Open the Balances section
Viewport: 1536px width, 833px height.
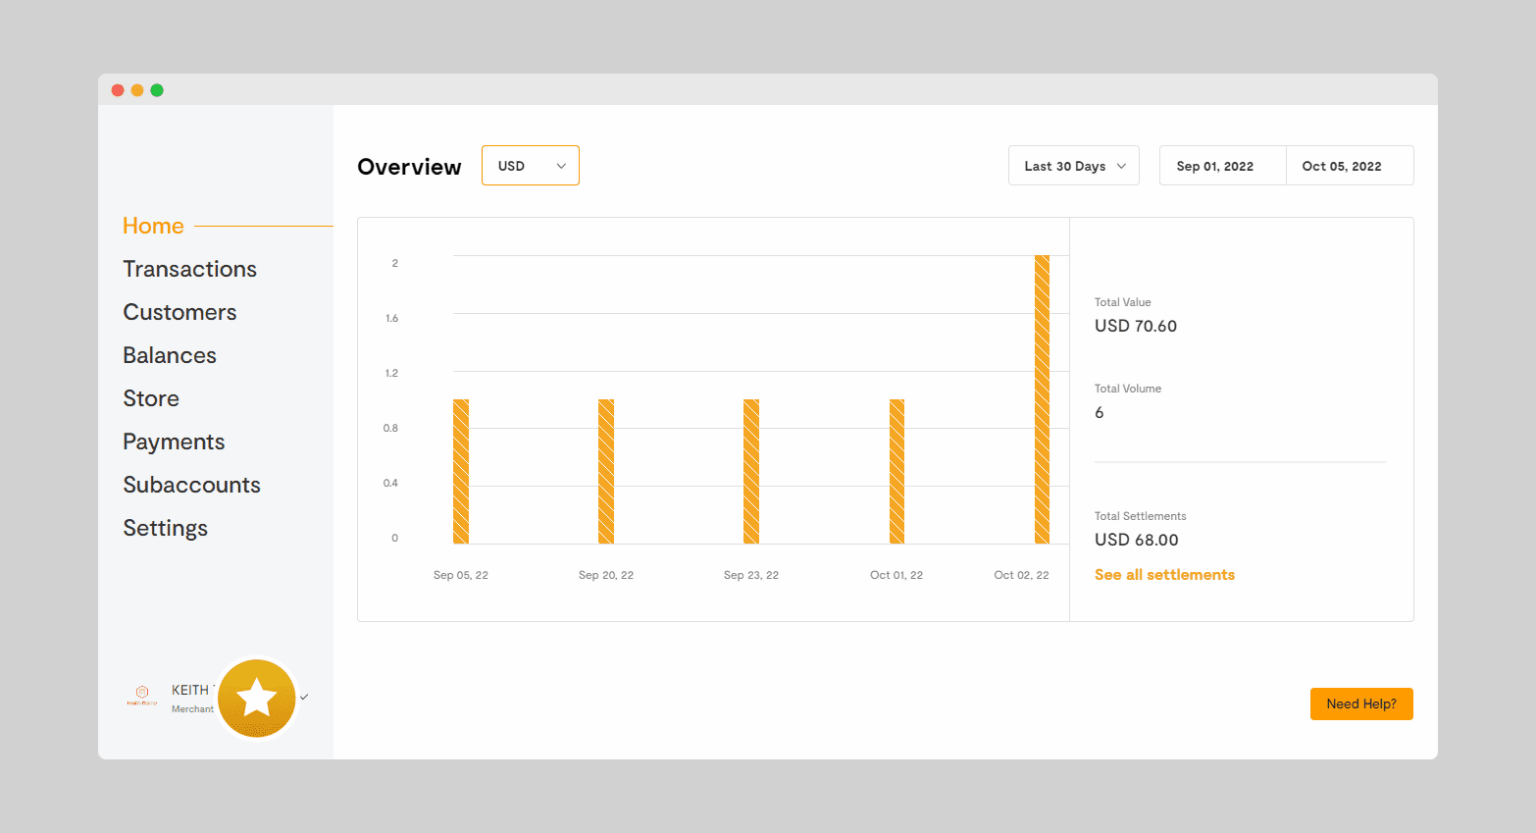[170, 355]
